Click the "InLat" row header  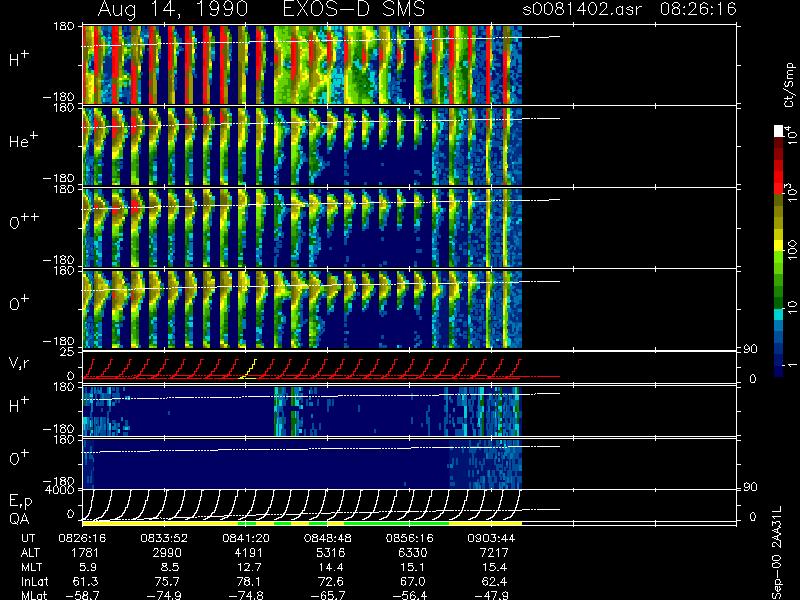pyautogui.click(x=34, y=582)
